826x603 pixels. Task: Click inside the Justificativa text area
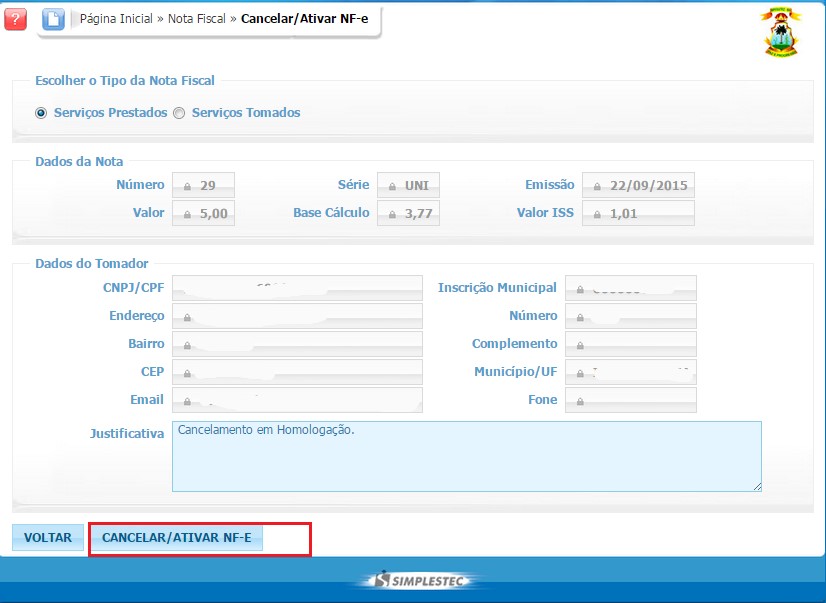pyautogui.click(x=466, y=456)
